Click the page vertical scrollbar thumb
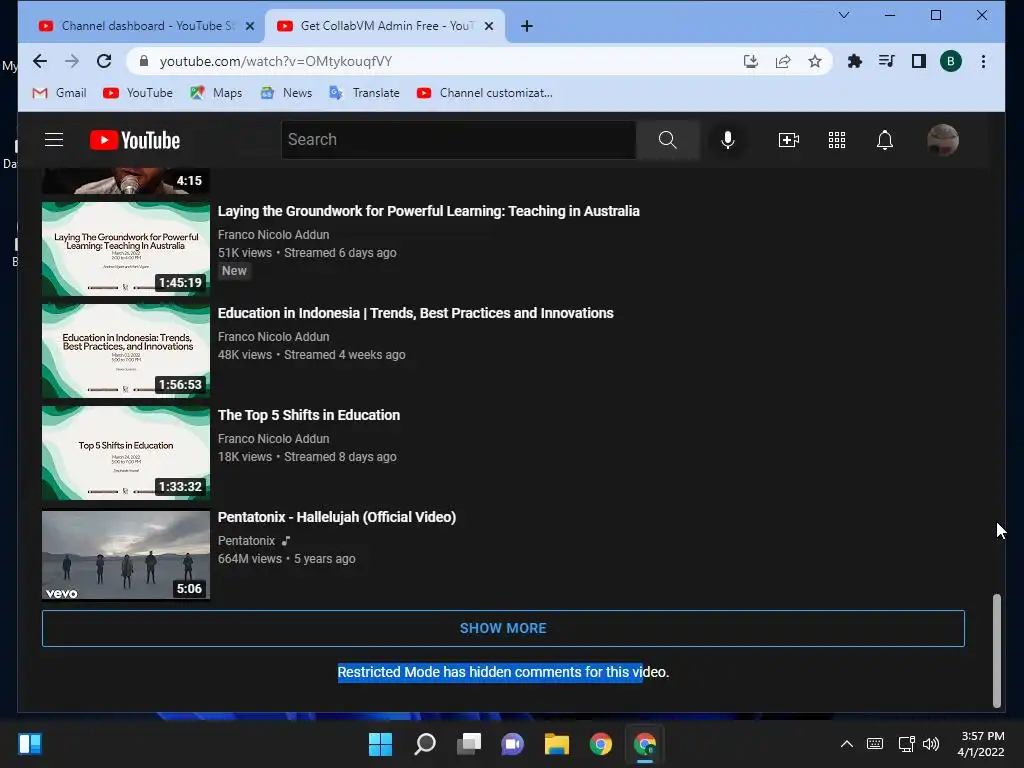 (x=997, y=650)
